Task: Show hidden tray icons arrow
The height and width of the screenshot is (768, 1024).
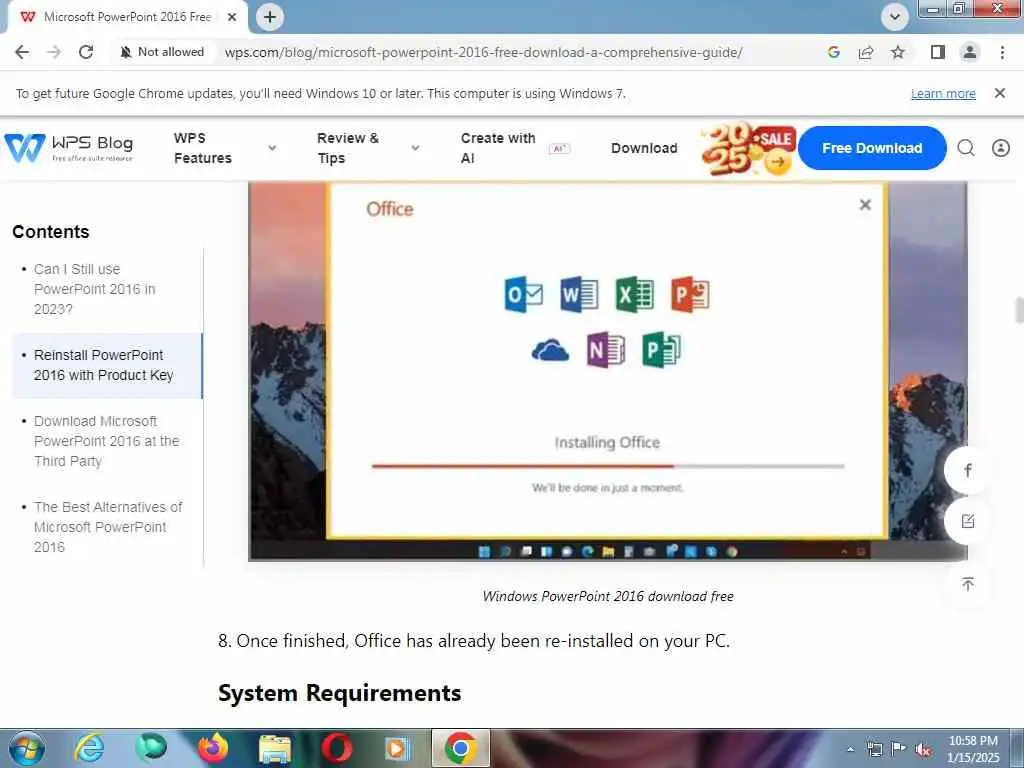Action: point(850,749)
